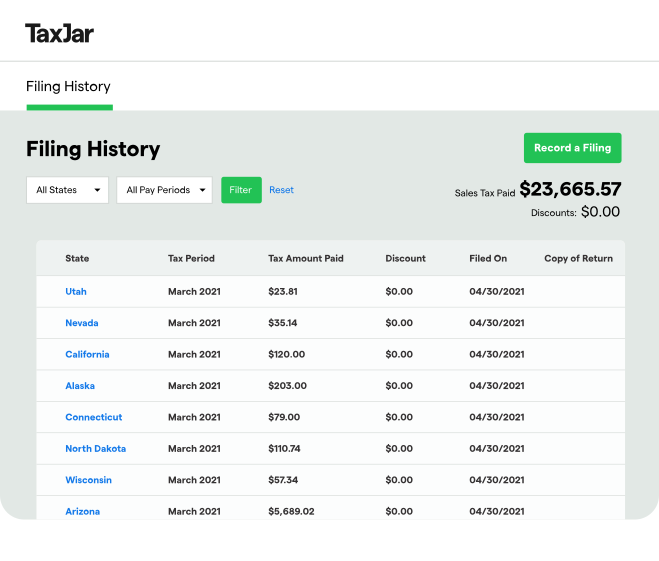Apply filters with the Filter button
The image size is (659, 561).
pos(241,190)
